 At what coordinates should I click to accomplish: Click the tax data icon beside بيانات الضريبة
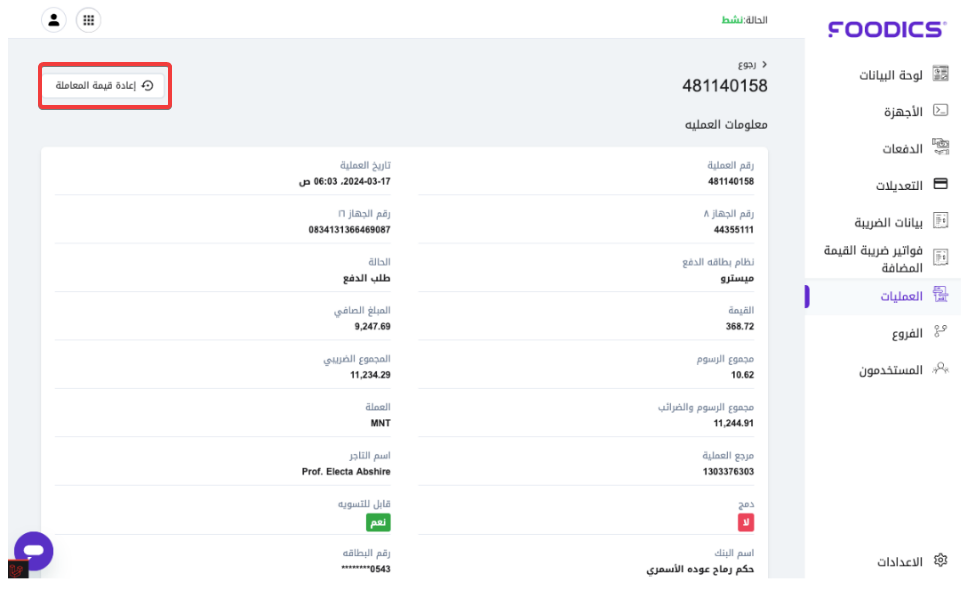[x=940, y=221]
